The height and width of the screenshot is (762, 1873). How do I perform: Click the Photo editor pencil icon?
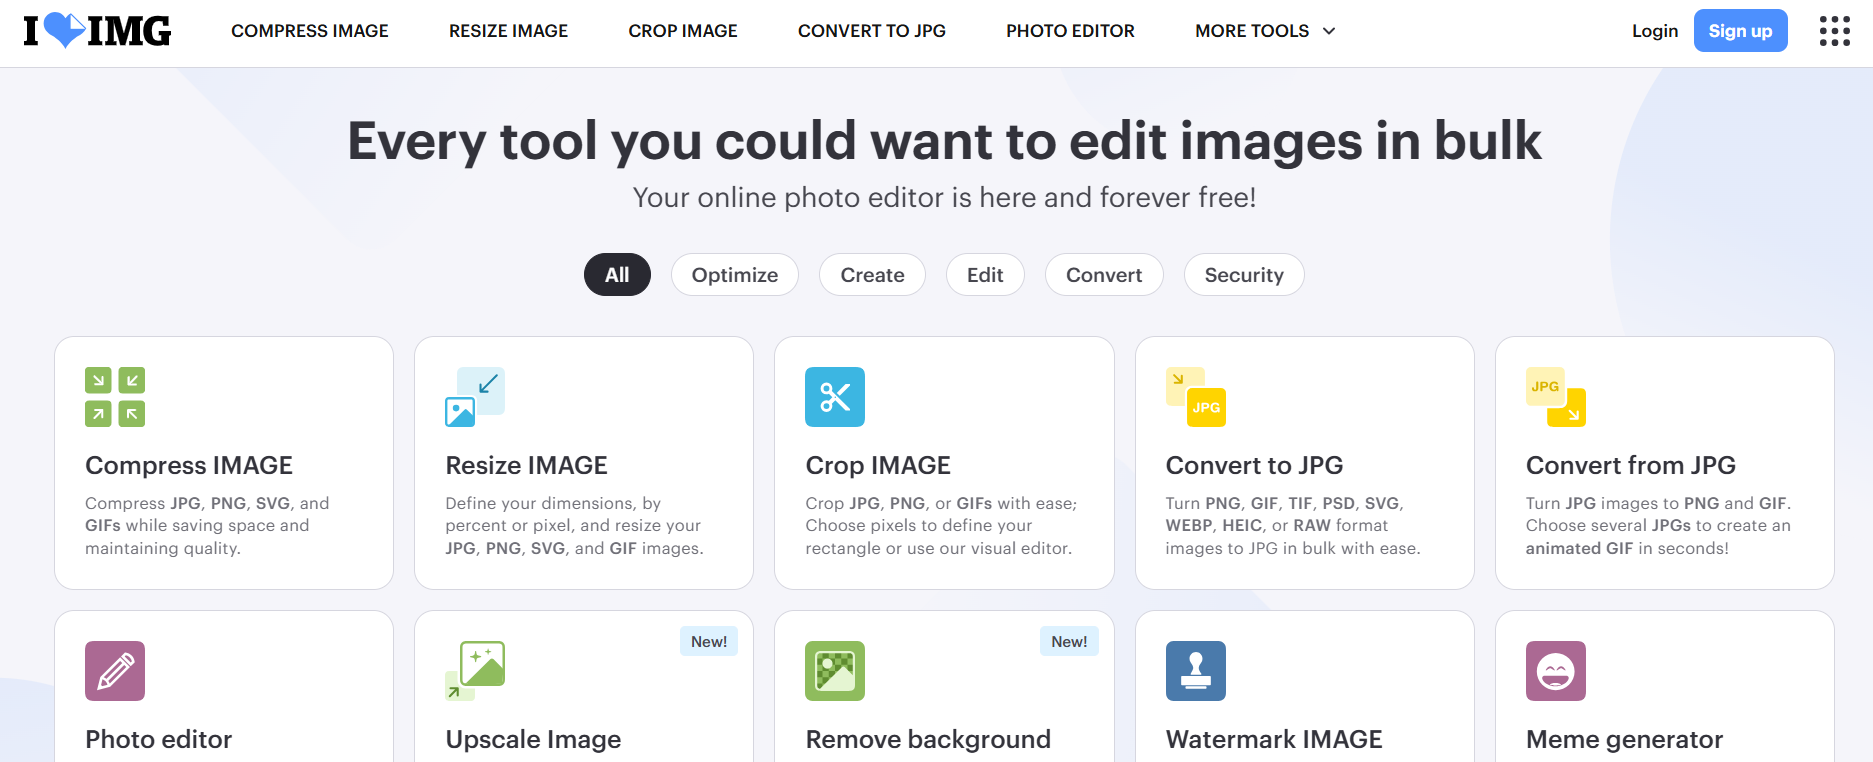coord(115,671)
